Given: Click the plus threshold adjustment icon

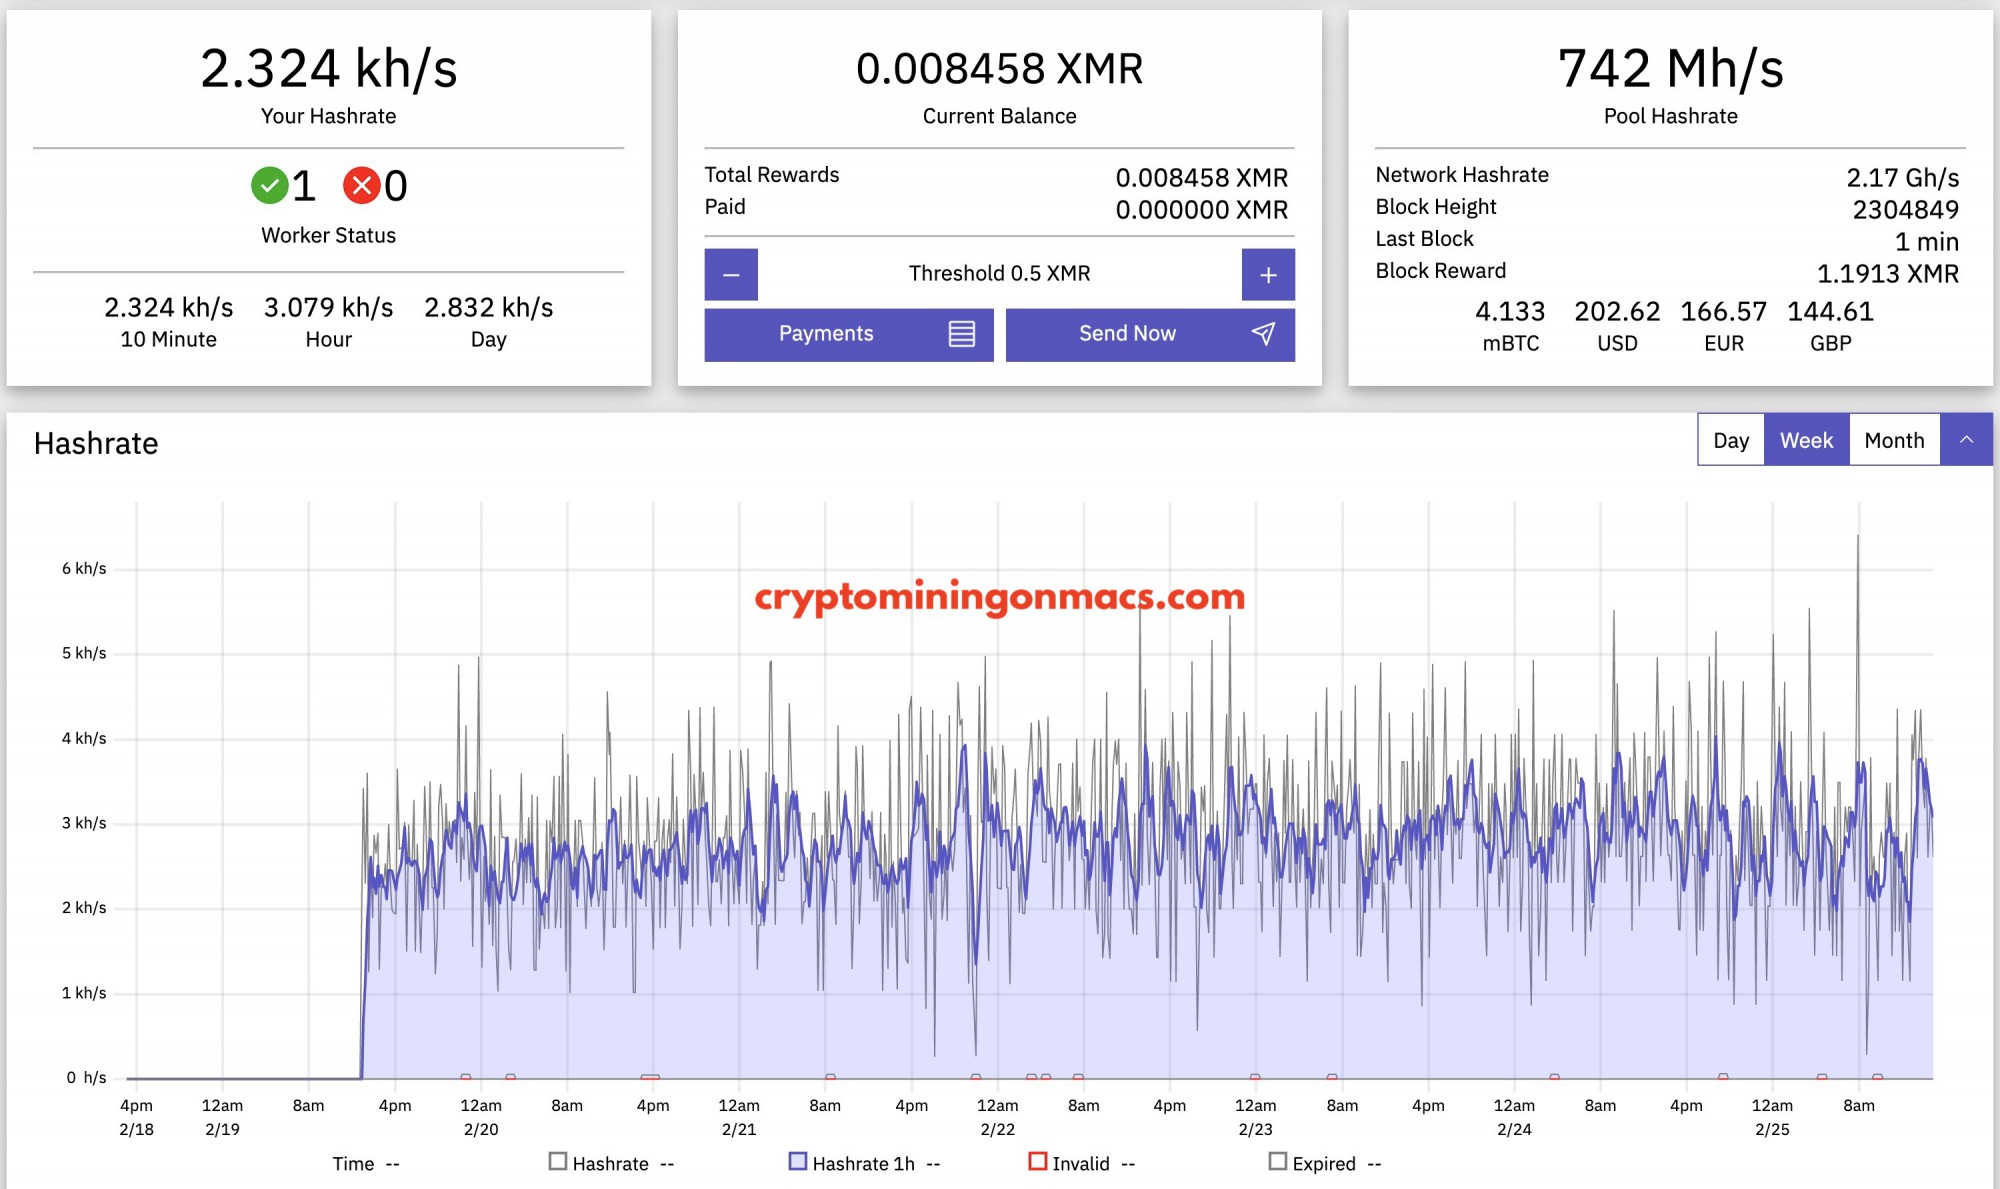Looking at the screenshot, I should (x=1270, y=272).
